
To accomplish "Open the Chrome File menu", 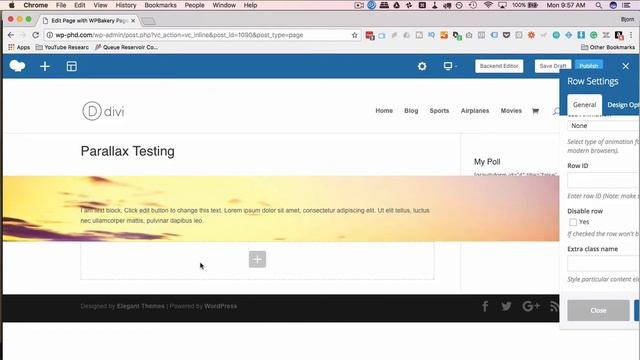I will (x=61, y=5).
